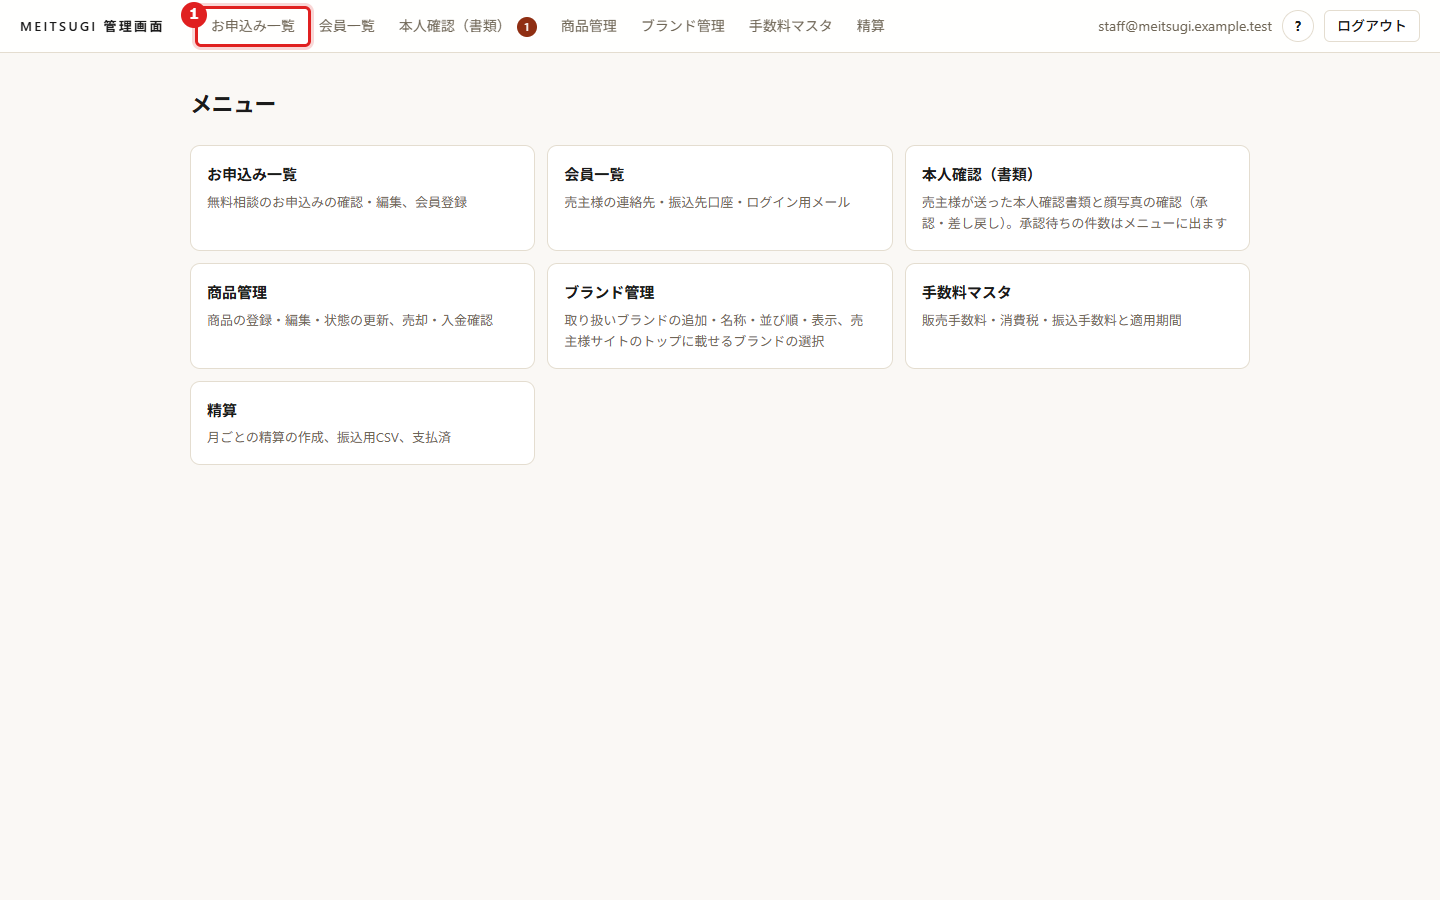Click the ログアウト button

(1371, 26)
